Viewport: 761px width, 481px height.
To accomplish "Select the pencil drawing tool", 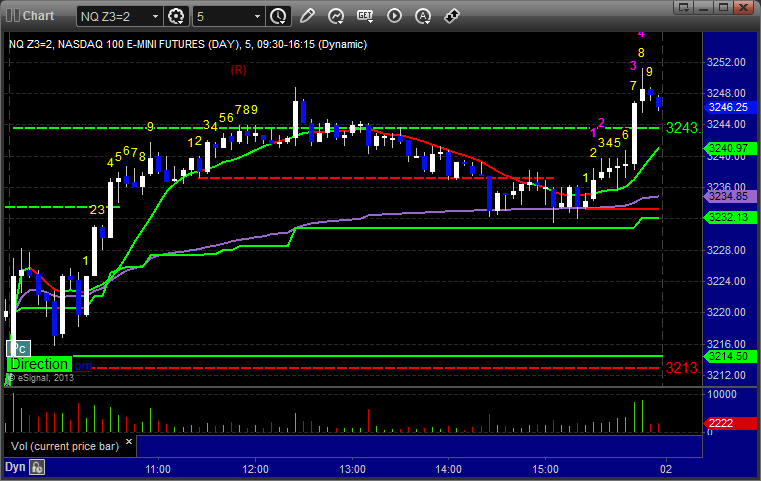I will pos(307,16).
